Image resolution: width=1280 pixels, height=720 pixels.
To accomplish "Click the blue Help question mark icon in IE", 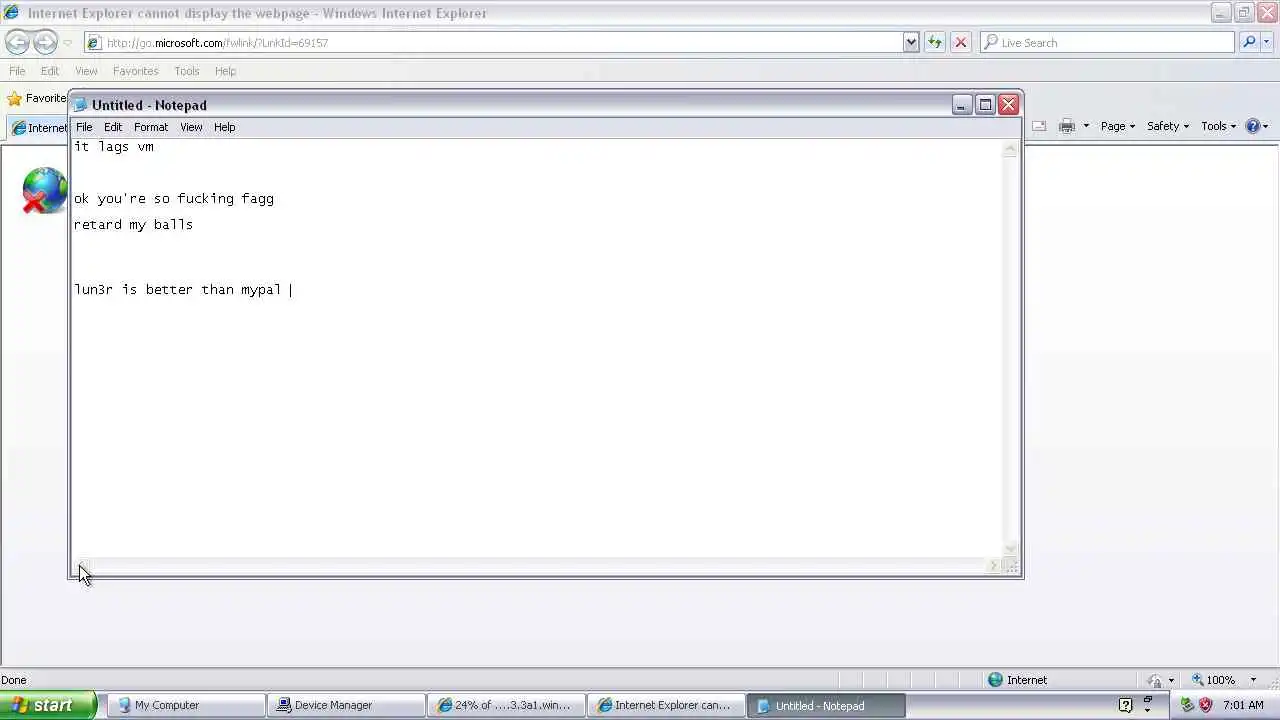I will coord(1253,126).
